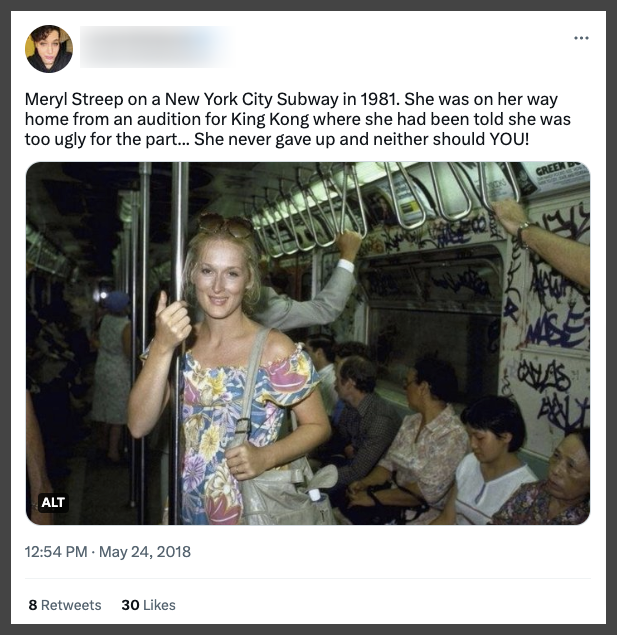
Task: Click sunglasses on the woman's head in photo
Action: pos(225,224)
